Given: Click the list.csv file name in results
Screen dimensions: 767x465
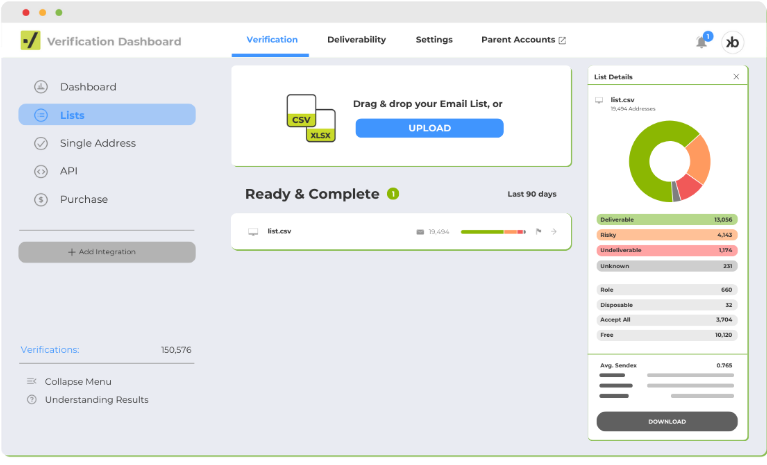Looking at the screenshot, I should (279, 231).
